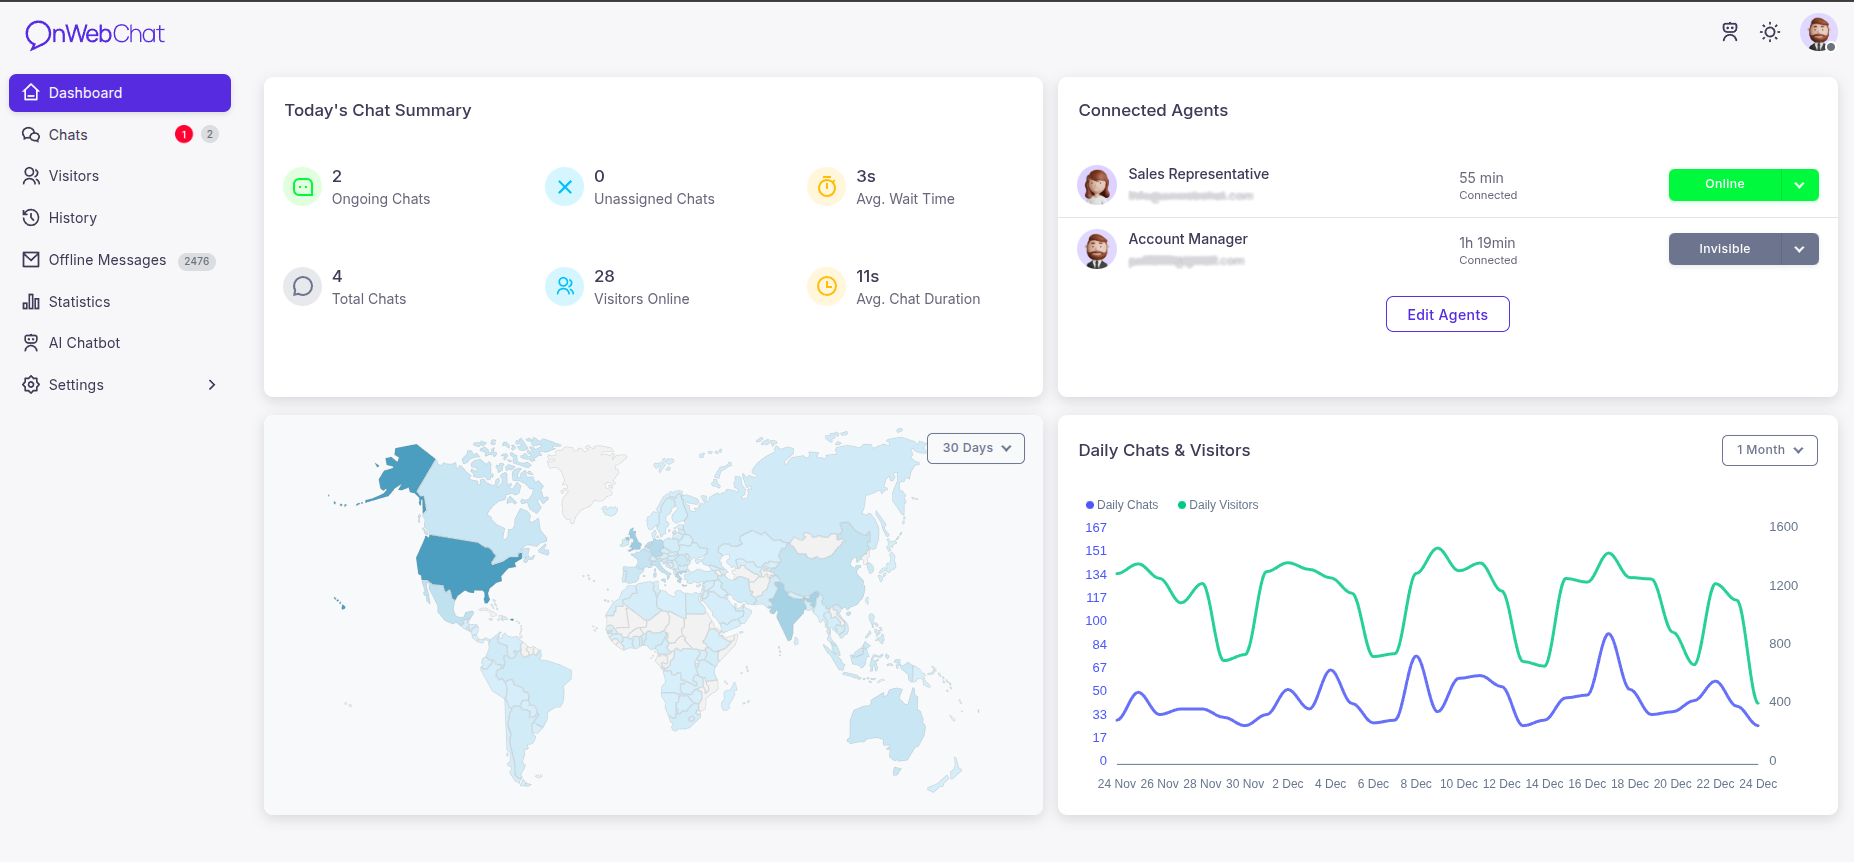1854x862 pixels.
Task: Toggle light/dark theme sun icon
Action: [1769, 32]
